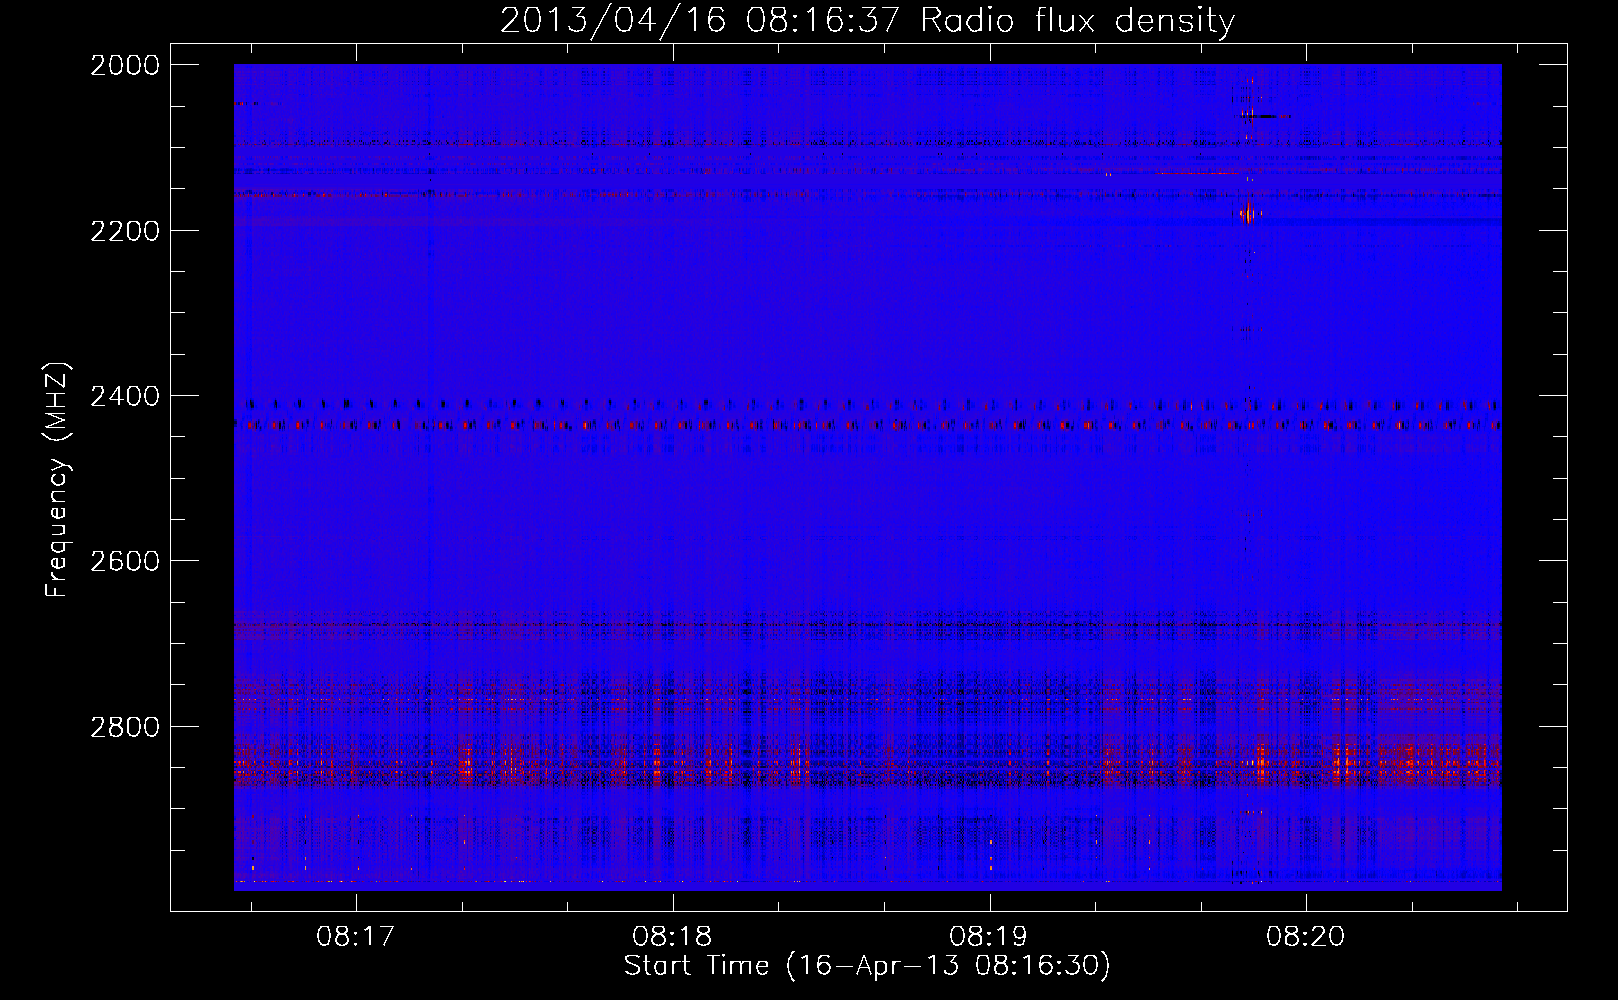Click the 2000 frequency tick label

124,65
